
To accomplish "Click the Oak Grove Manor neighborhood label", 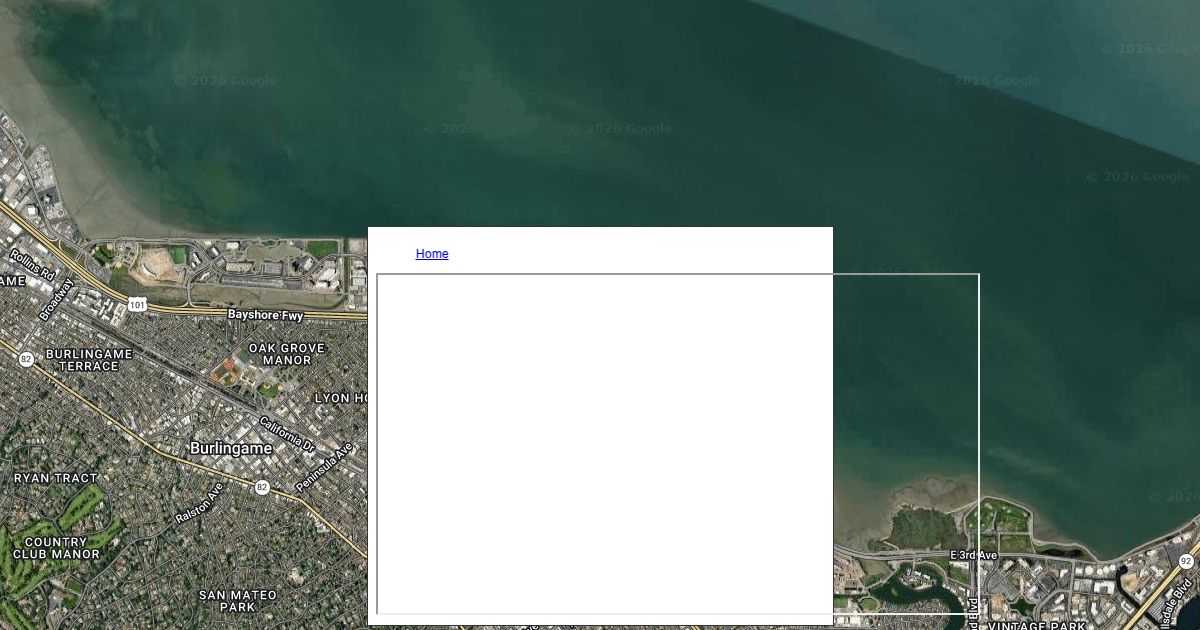I will [287, 354].
